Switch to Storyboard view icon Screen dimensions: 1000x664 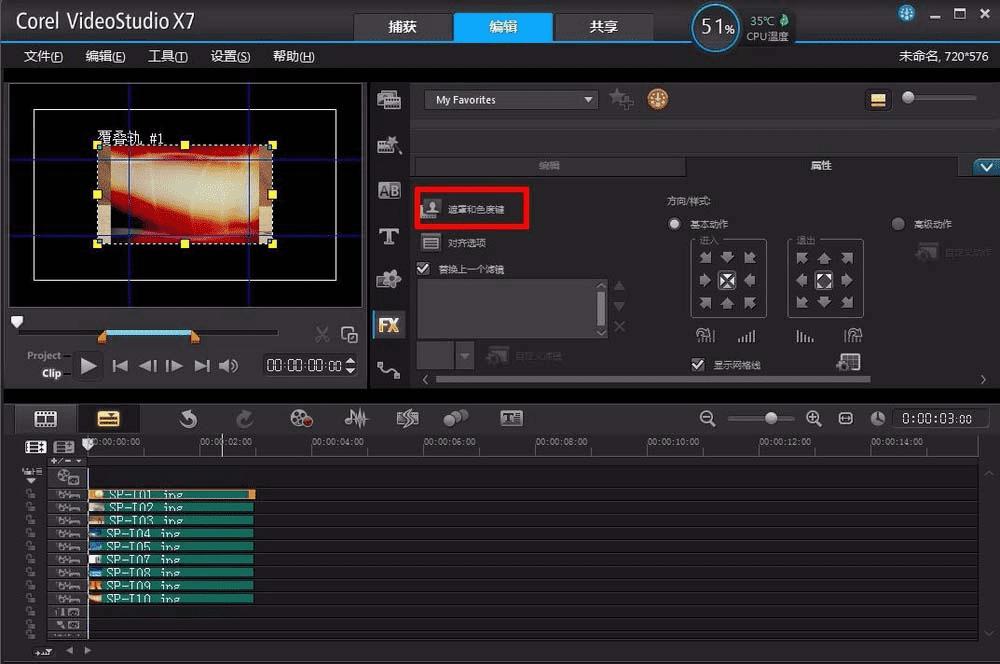tap(46, 419)
